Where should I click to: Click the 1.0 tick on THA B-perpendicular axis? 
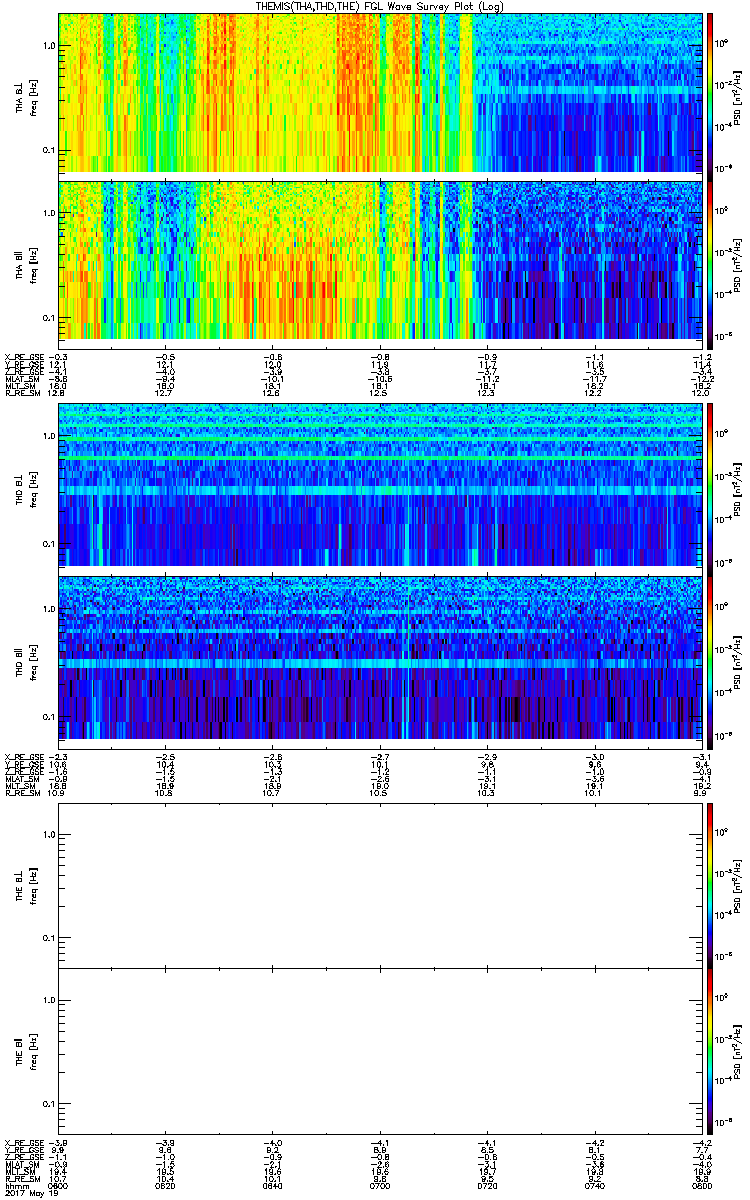click(x=48, y=47)
